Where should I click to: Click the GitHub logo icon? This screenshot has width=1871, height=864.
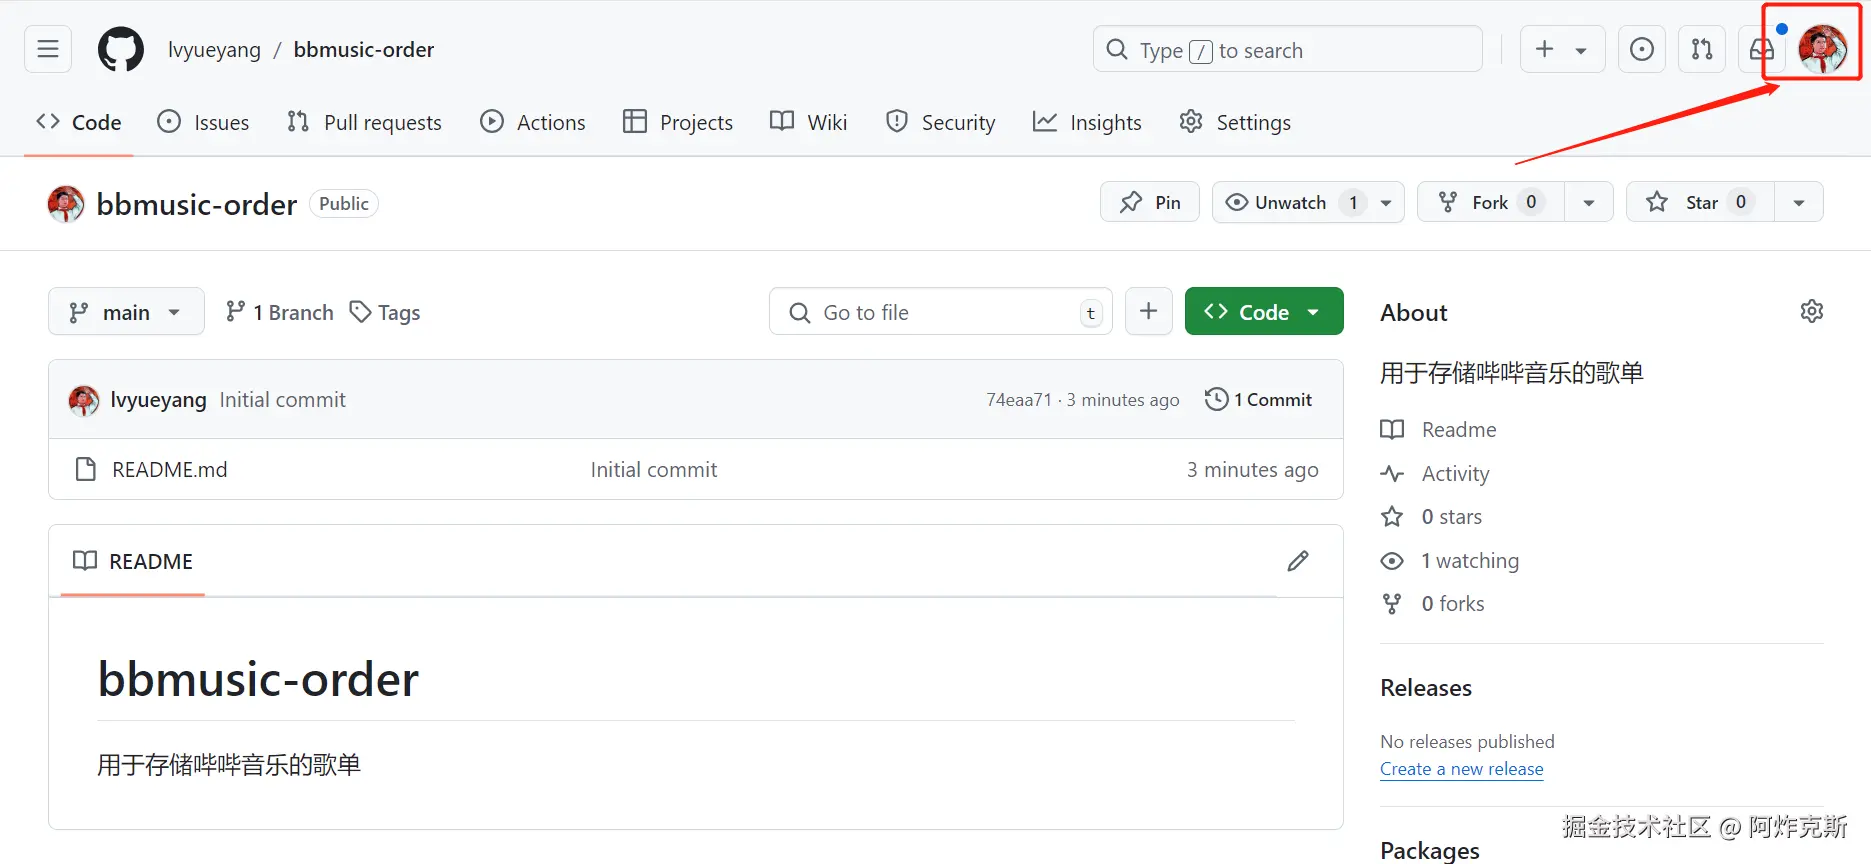pyautogui.click(x=121, y=49)
